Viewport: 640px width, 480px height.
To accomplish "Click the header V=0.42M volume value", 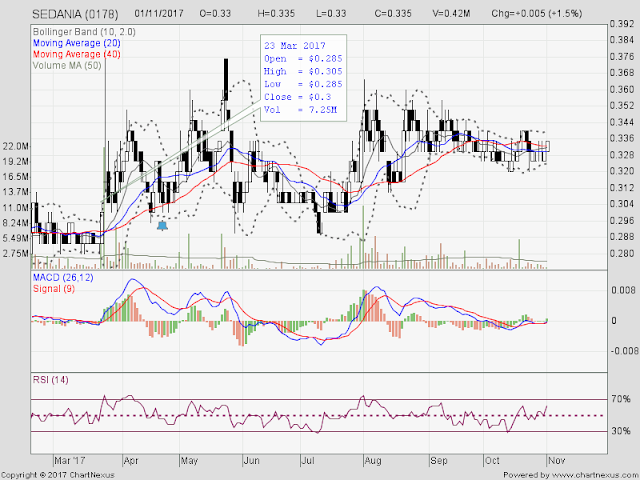I will (451, 13).
